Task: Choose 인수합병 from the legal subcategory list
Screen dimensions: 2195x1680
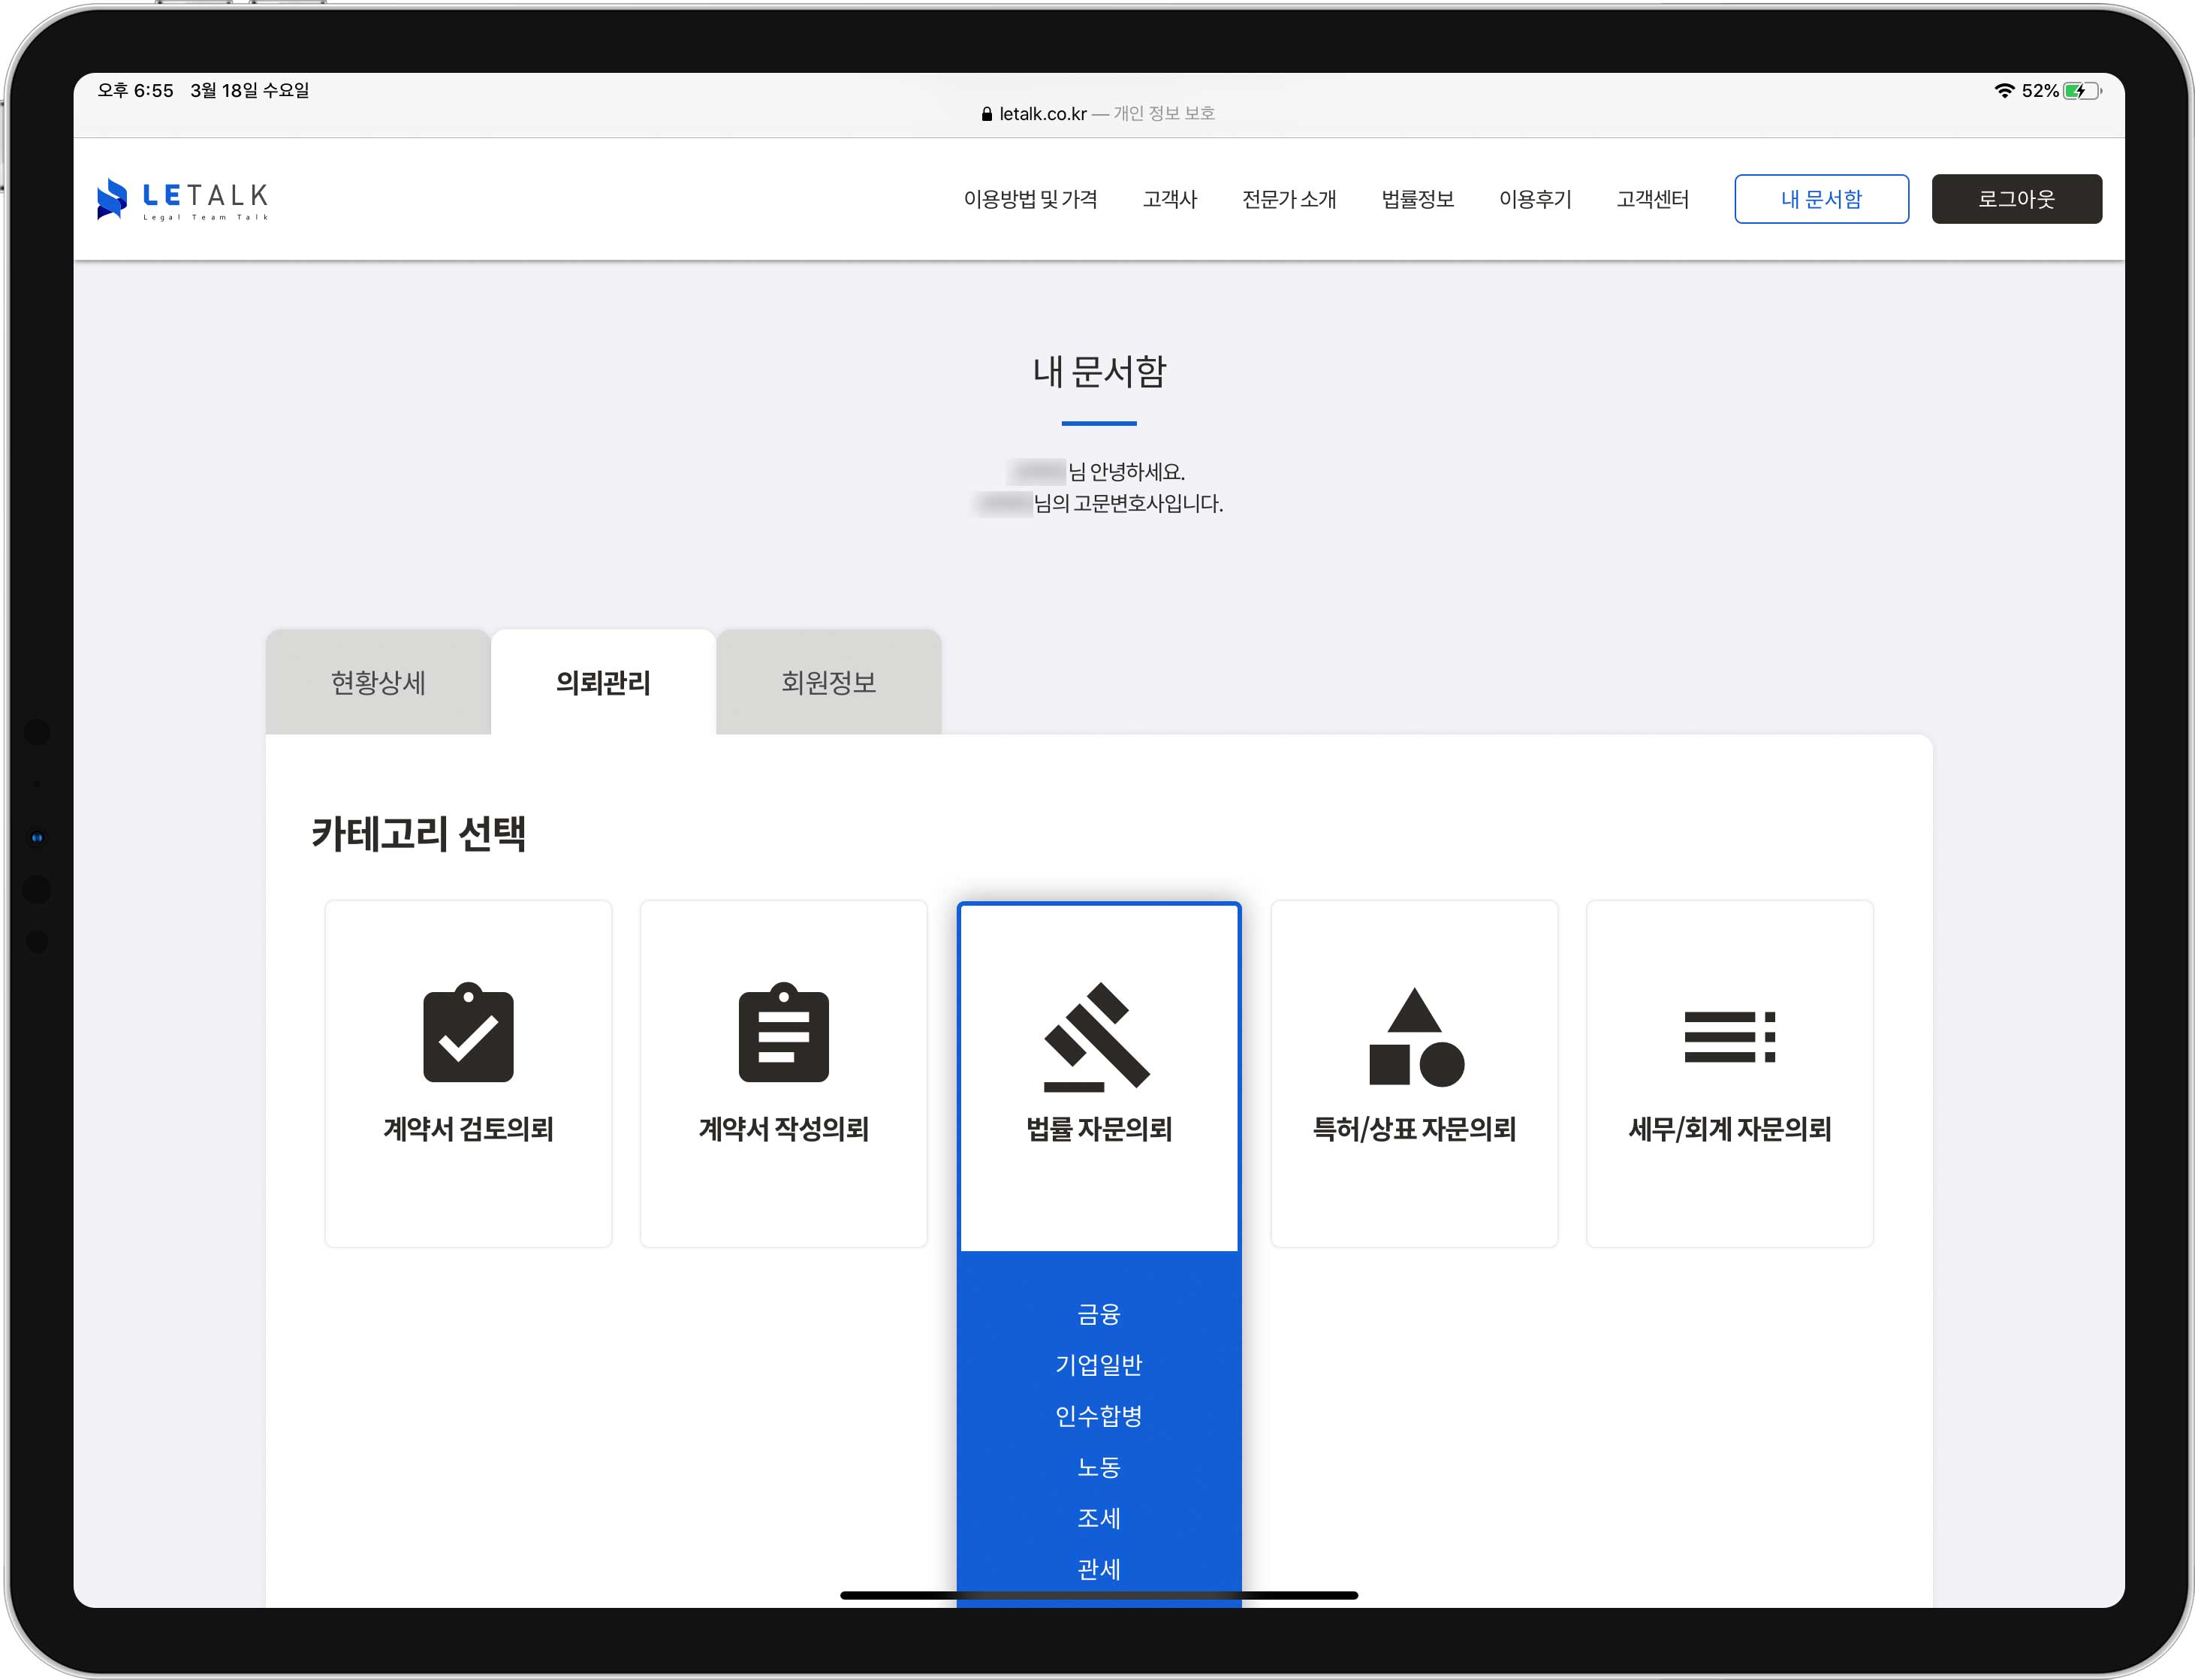Action: (1098, 1416)
